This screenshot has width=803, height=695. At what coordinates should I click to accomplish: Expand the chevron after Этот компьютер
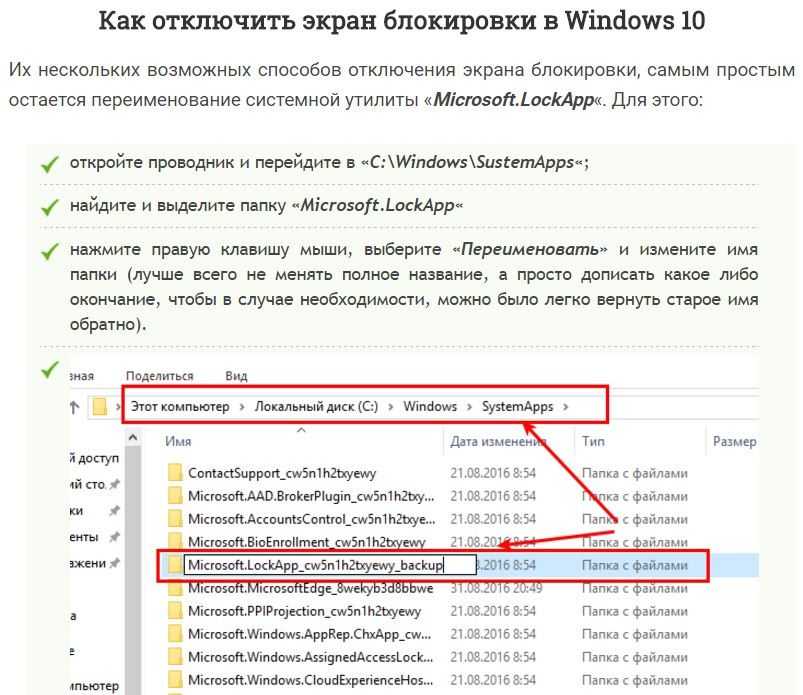[x=242, y=407]
